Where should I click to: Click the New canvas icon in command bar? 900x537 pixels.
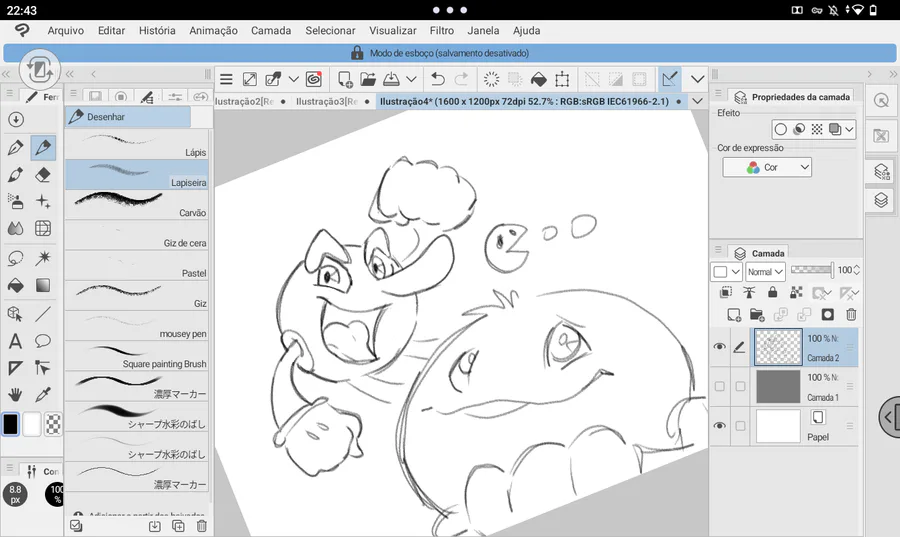(345, 79)
